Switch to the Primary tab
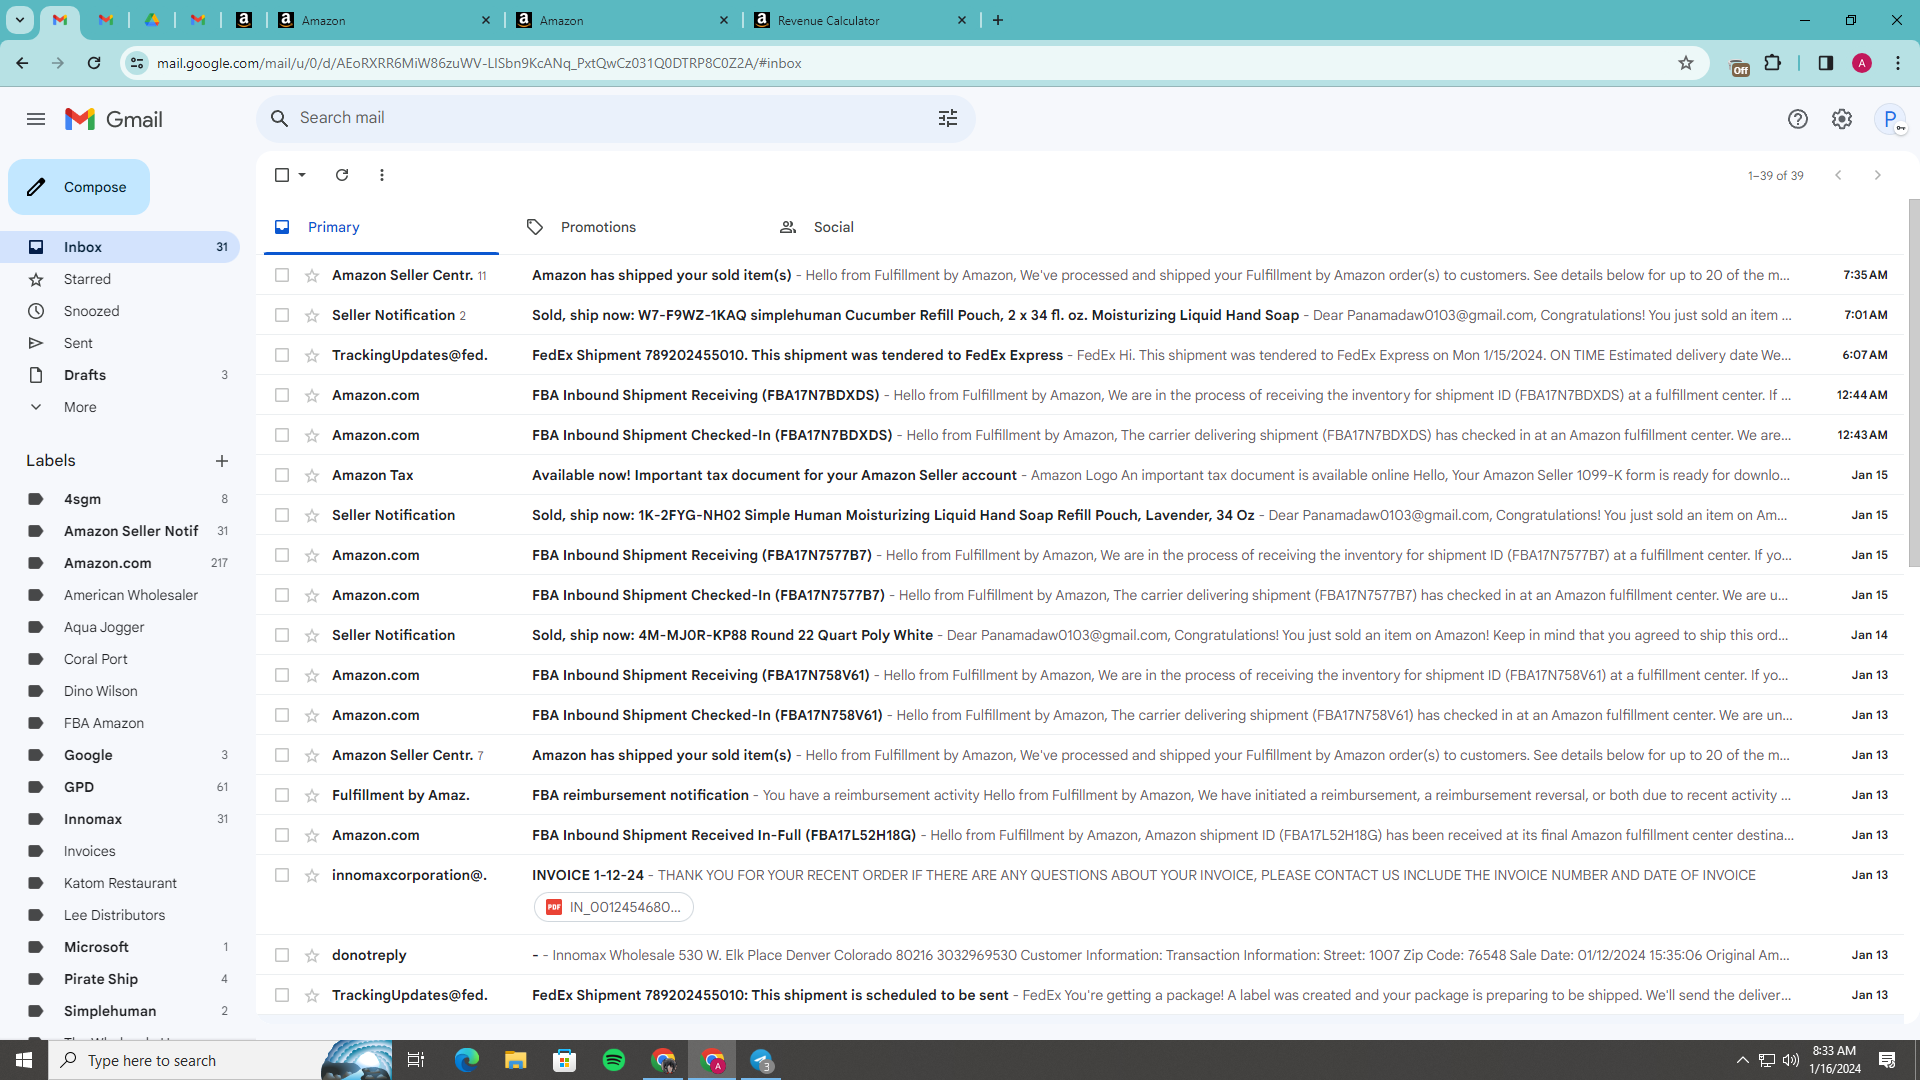The width and height of the screenshot is (1920, 1080). coord(381,227)
